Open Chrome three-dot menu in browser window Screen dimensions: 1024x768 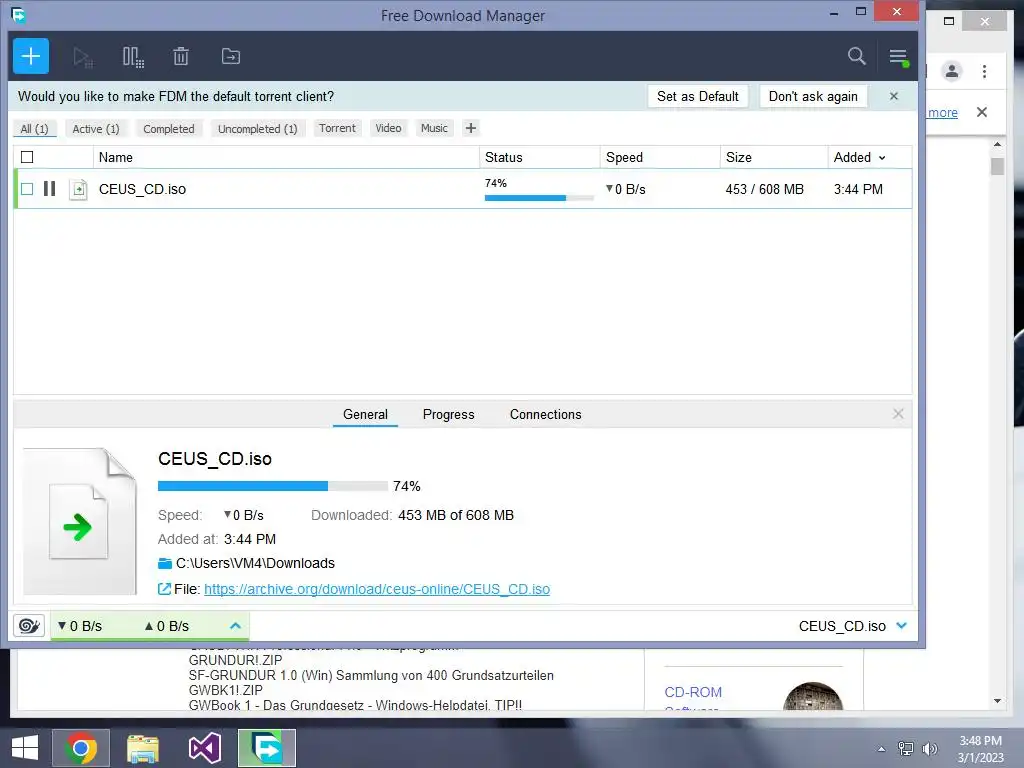click(x=984, y=71)
